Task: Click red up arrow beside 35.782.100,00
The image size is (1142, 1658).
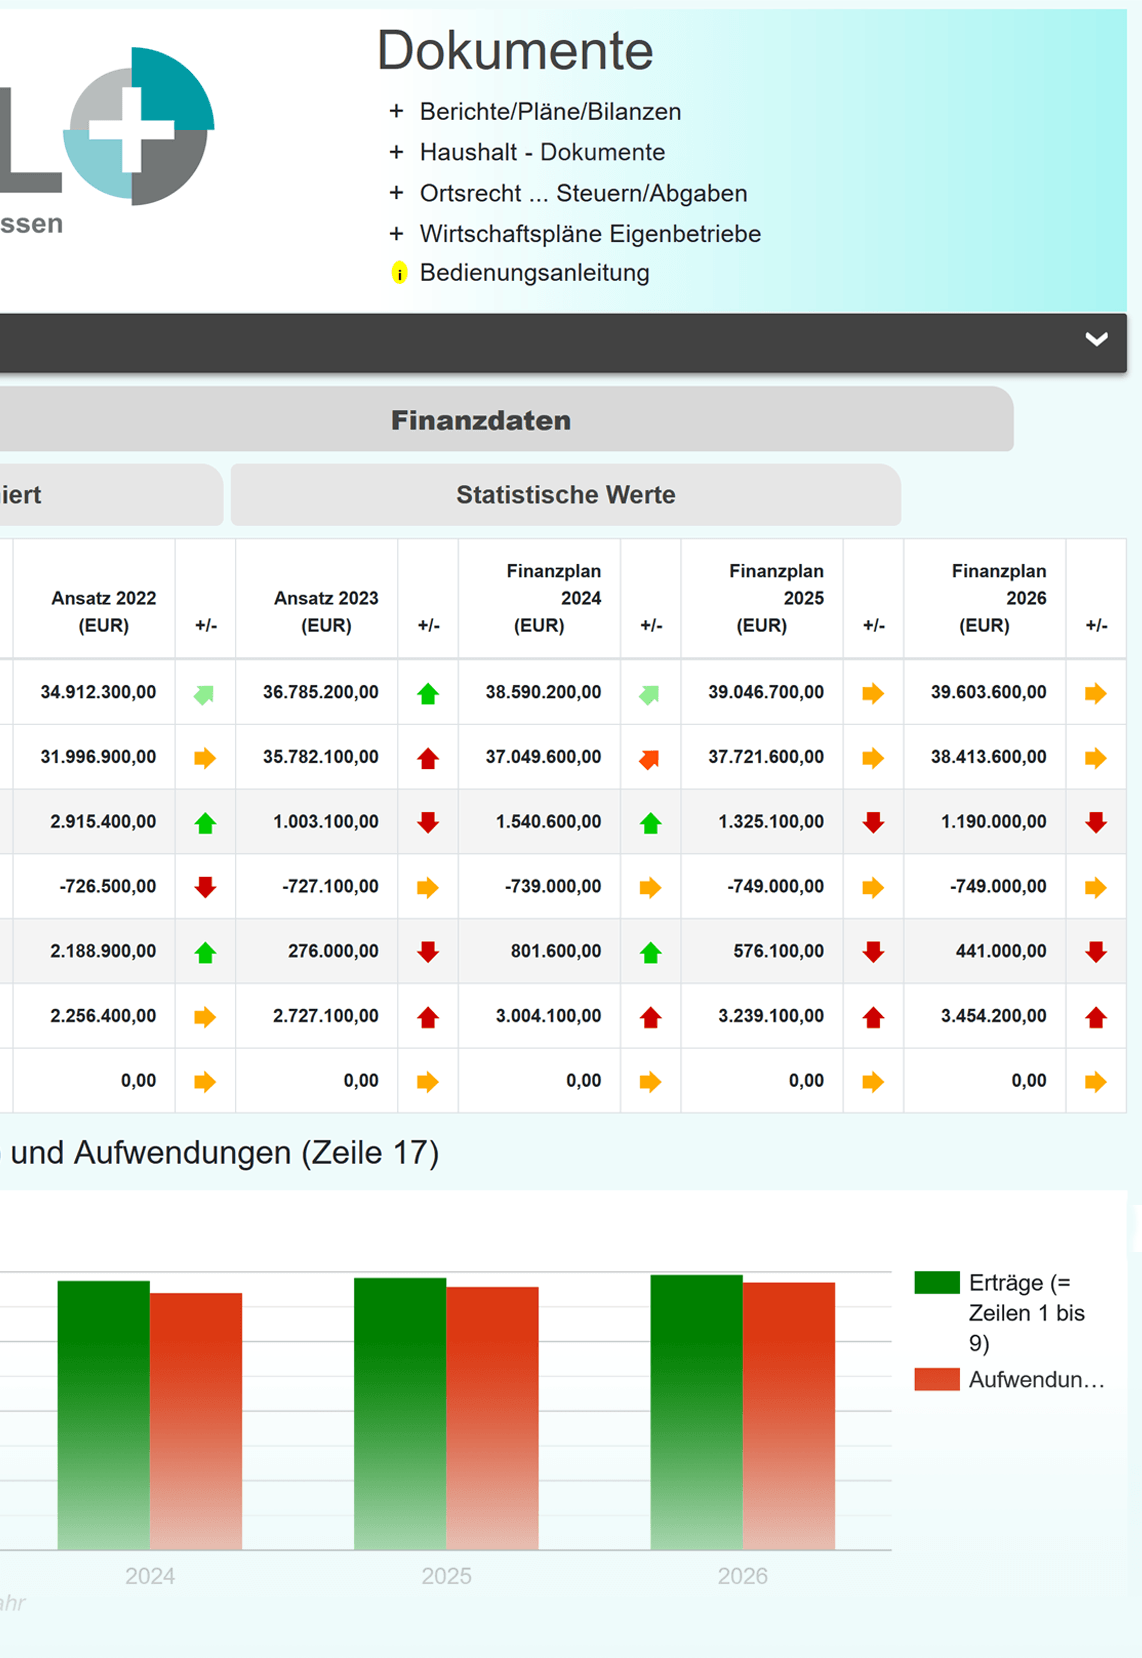Action: (x=428, y=758)
